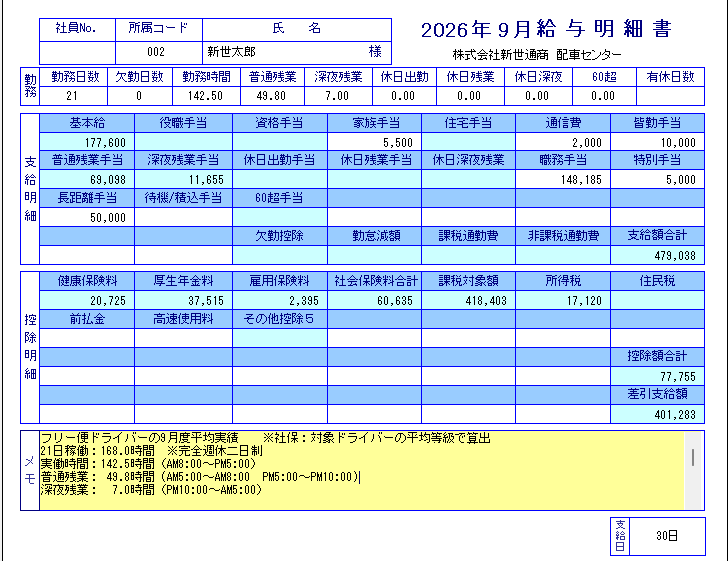
Task: Select the 社会保険料合計 amount 60,635
Action: coord(374,300)
